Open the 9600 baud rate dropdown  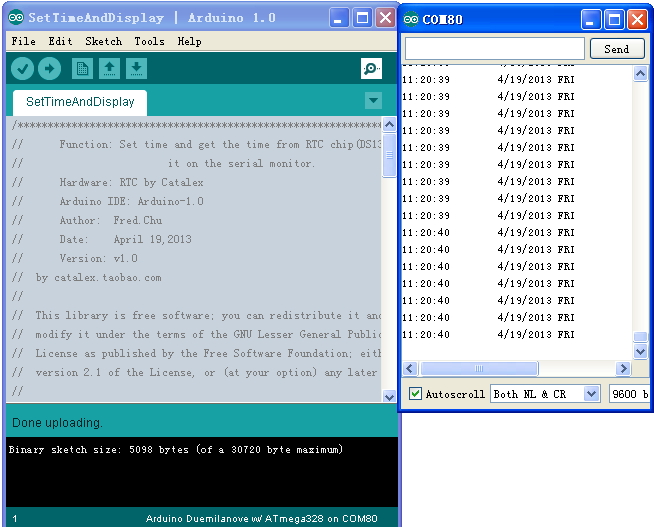630,394
